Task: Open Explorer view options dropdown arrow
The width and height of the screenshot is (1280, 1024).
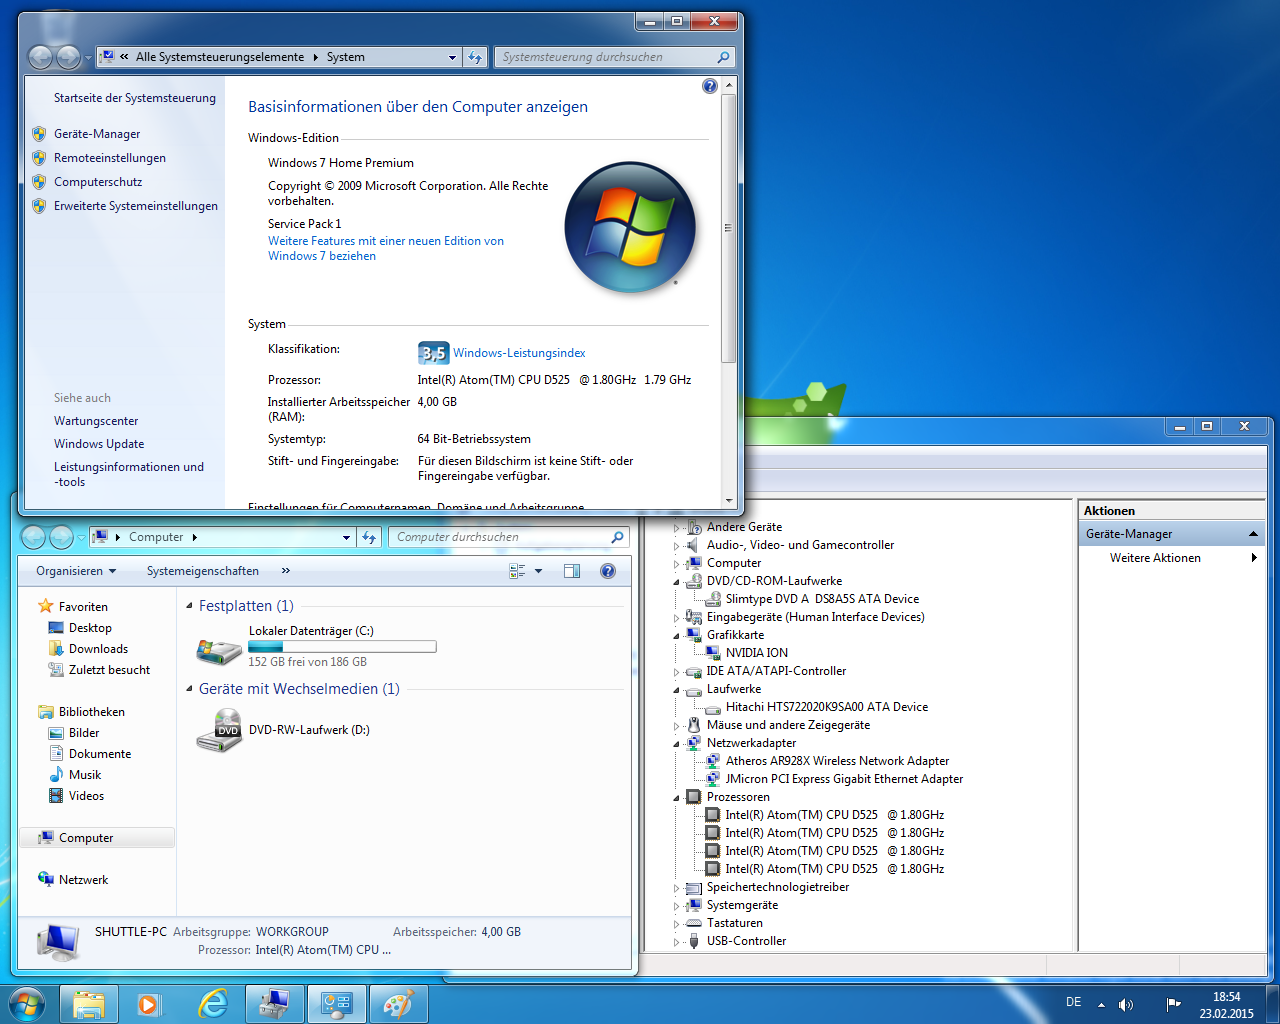Action: click(538, 571)
